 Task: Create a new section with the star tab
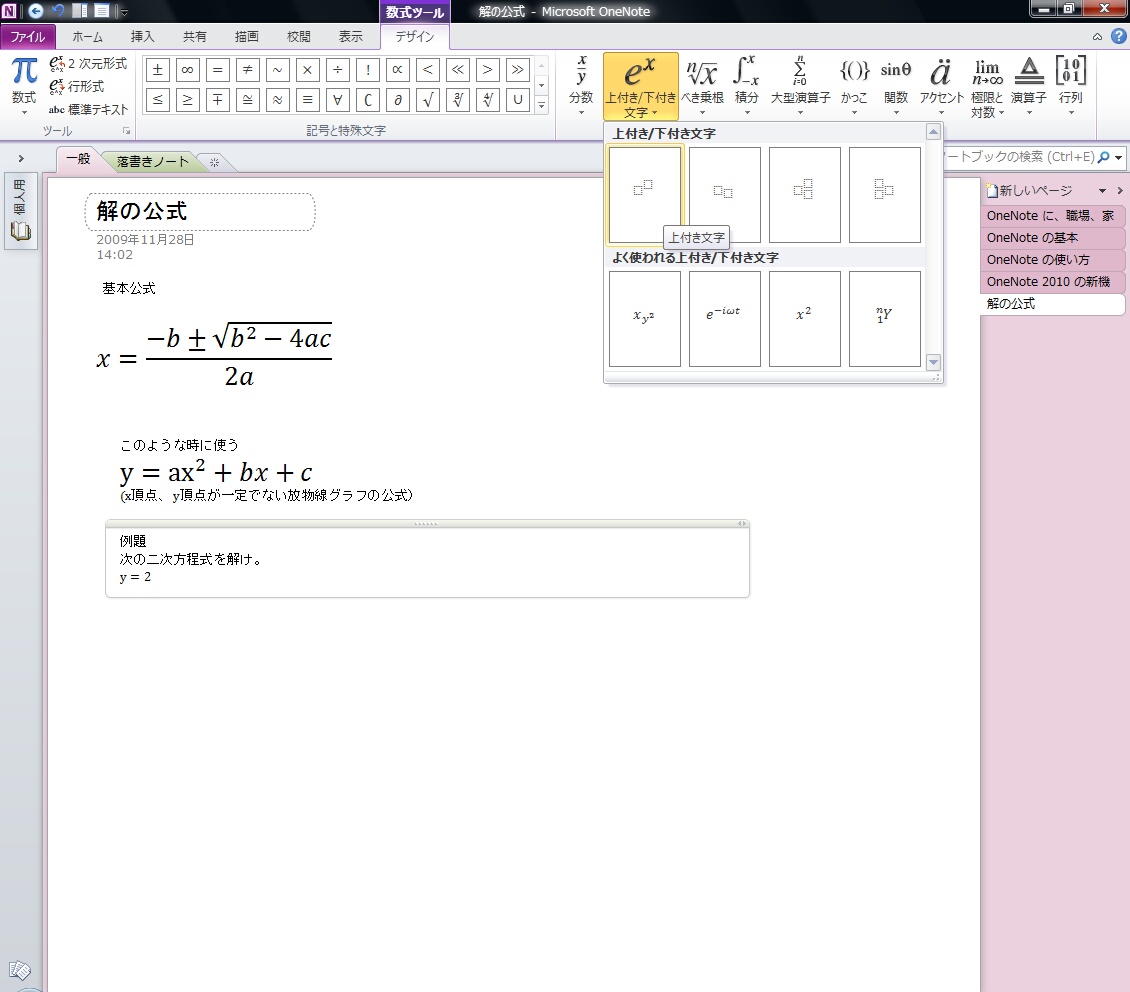click(x=214, y=162)
